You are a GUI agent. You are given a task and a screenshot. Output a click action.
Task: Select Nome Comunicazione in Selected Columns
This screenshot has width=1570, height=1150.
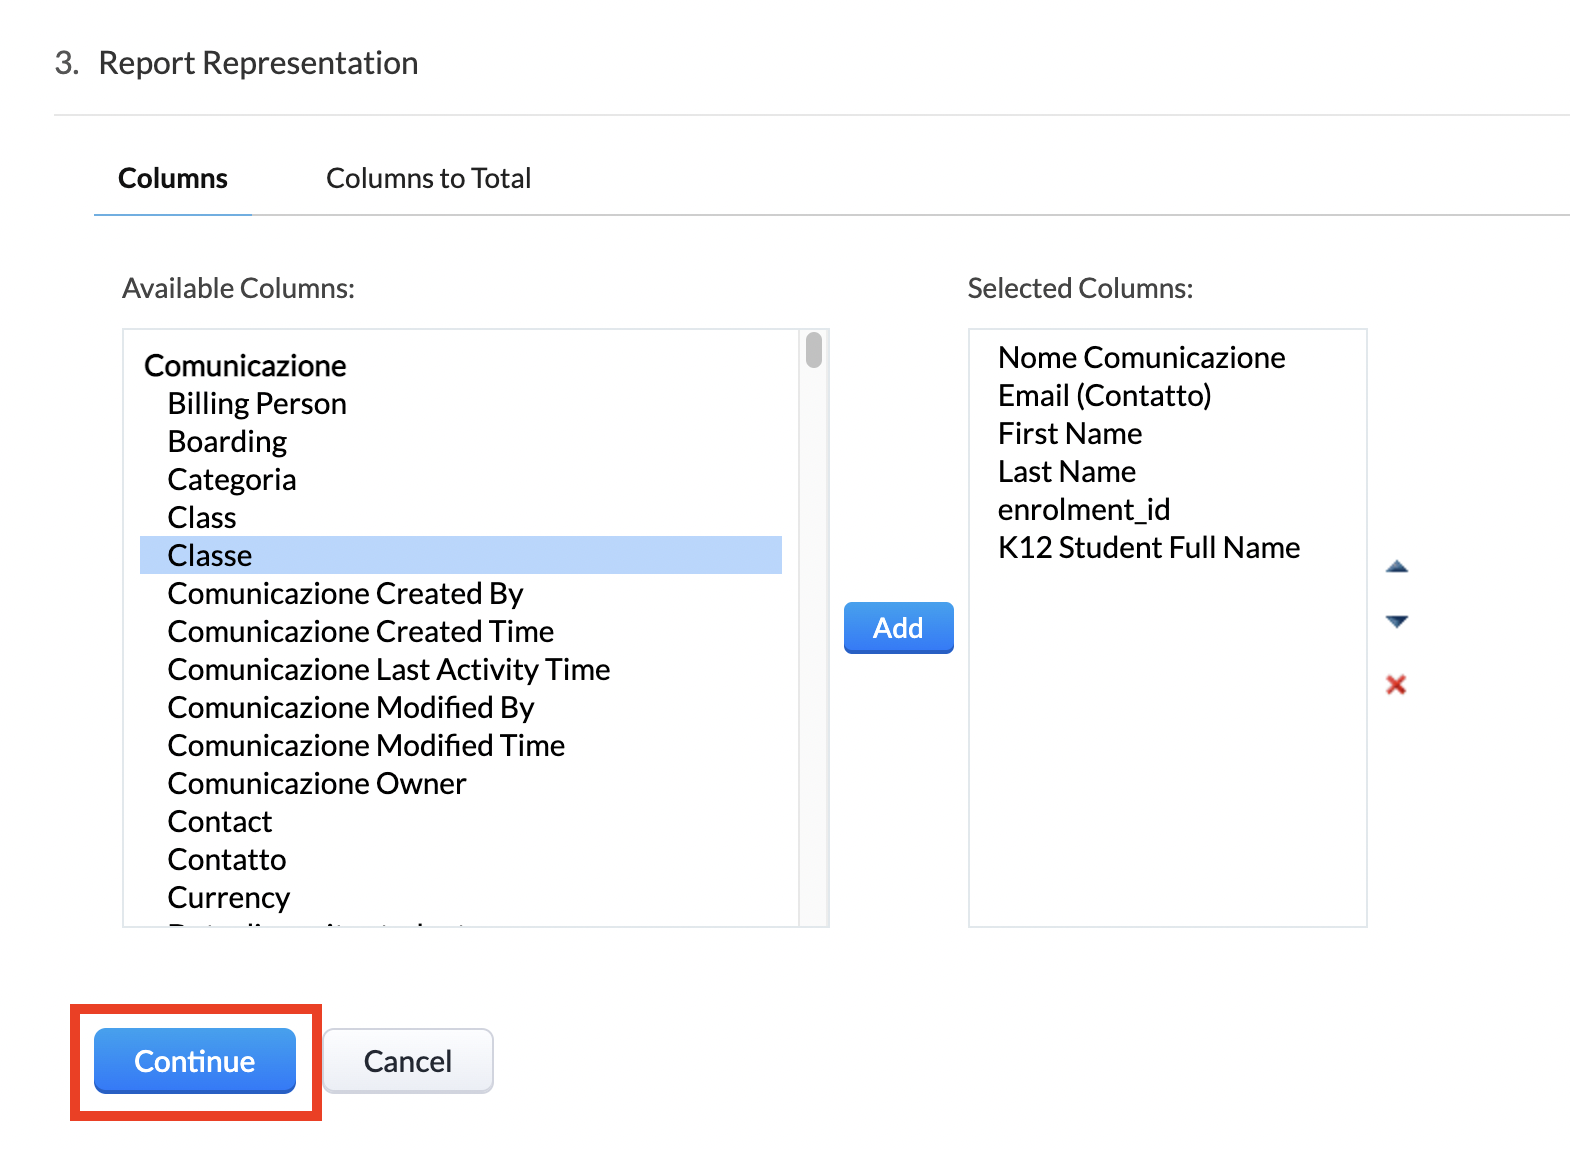pyautogui.click(x=1141, y=358)
